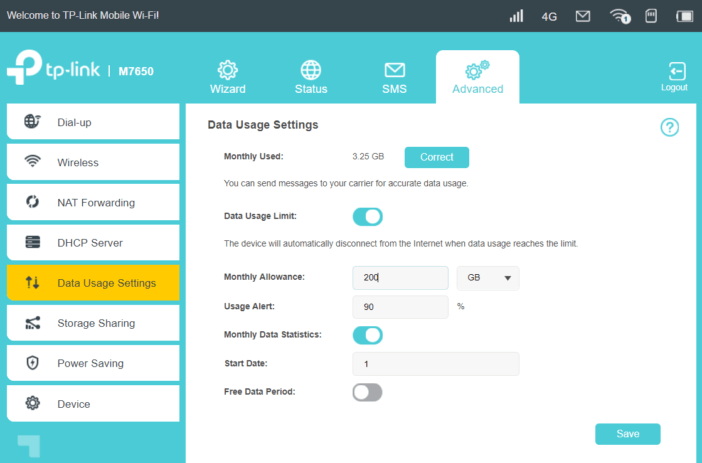Viewport: 702px width, 463px height.
Task: Open the GB unit dropdown
Action: [x=487, y=278]
